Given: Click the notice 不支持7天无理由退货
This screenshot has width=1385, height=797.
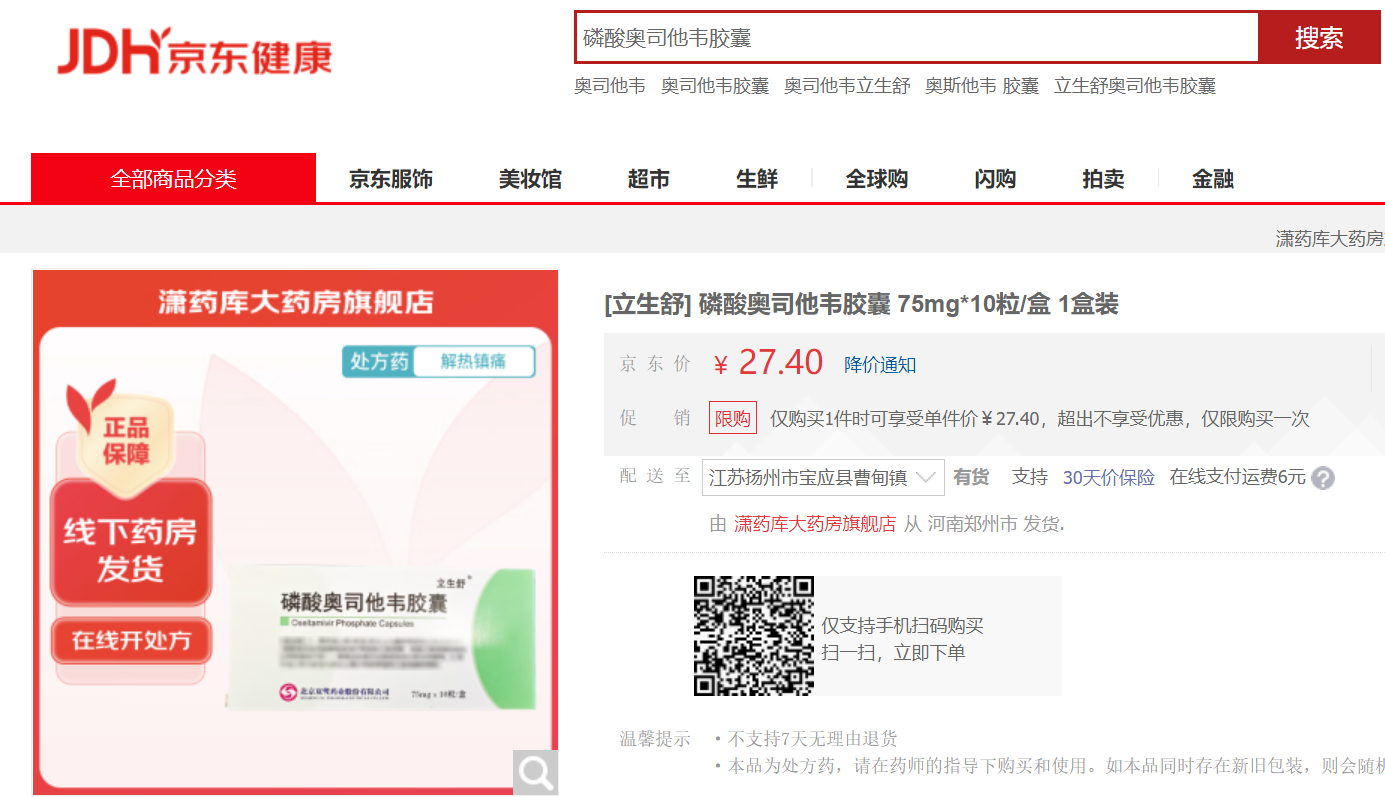Looking at the screenshot, I should pyautogui.click(x=812, y=739).
